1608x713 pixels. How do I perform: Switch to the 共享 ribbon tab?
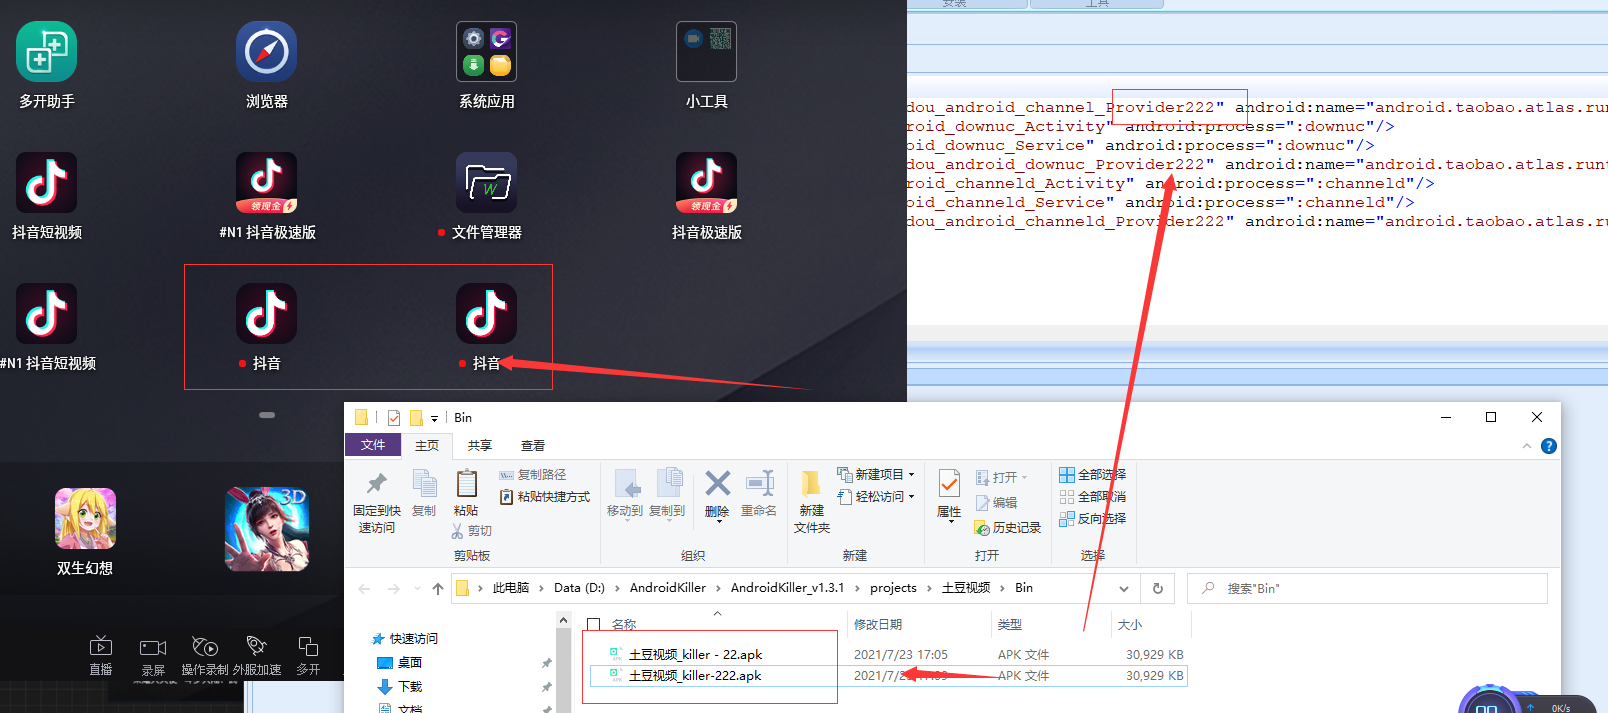480,446
